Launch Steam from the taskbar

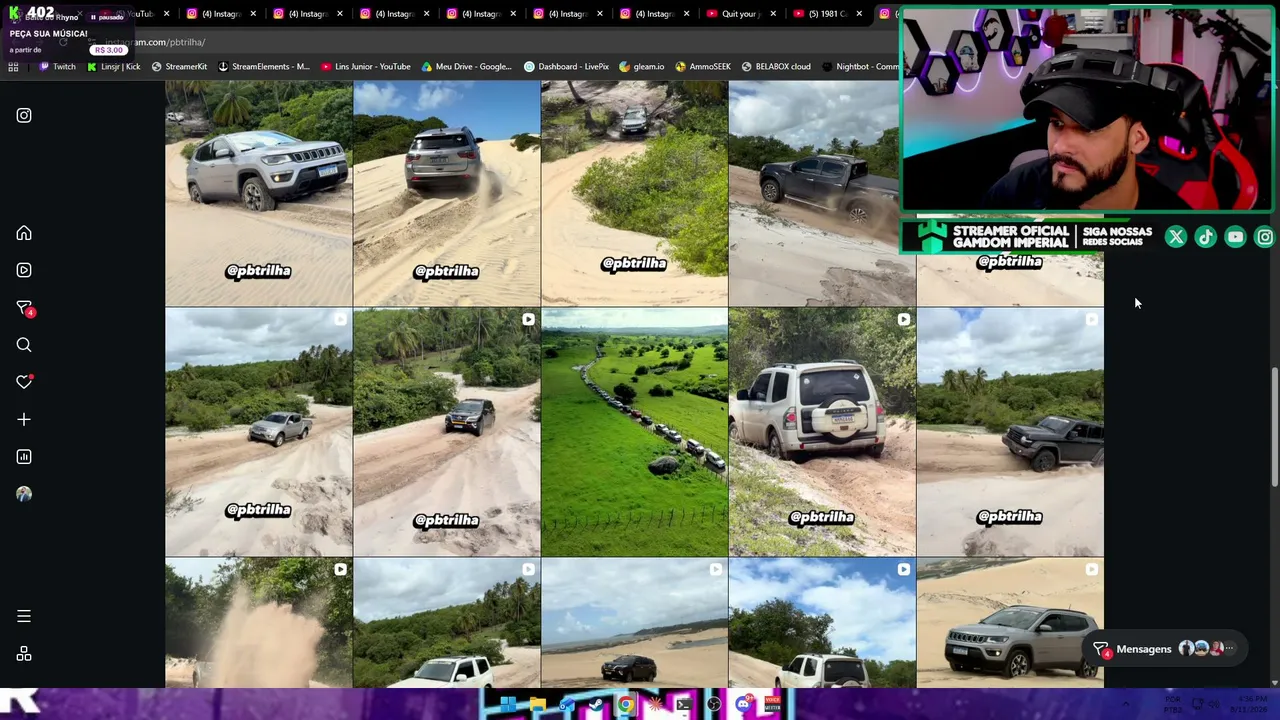coord(596,705)
